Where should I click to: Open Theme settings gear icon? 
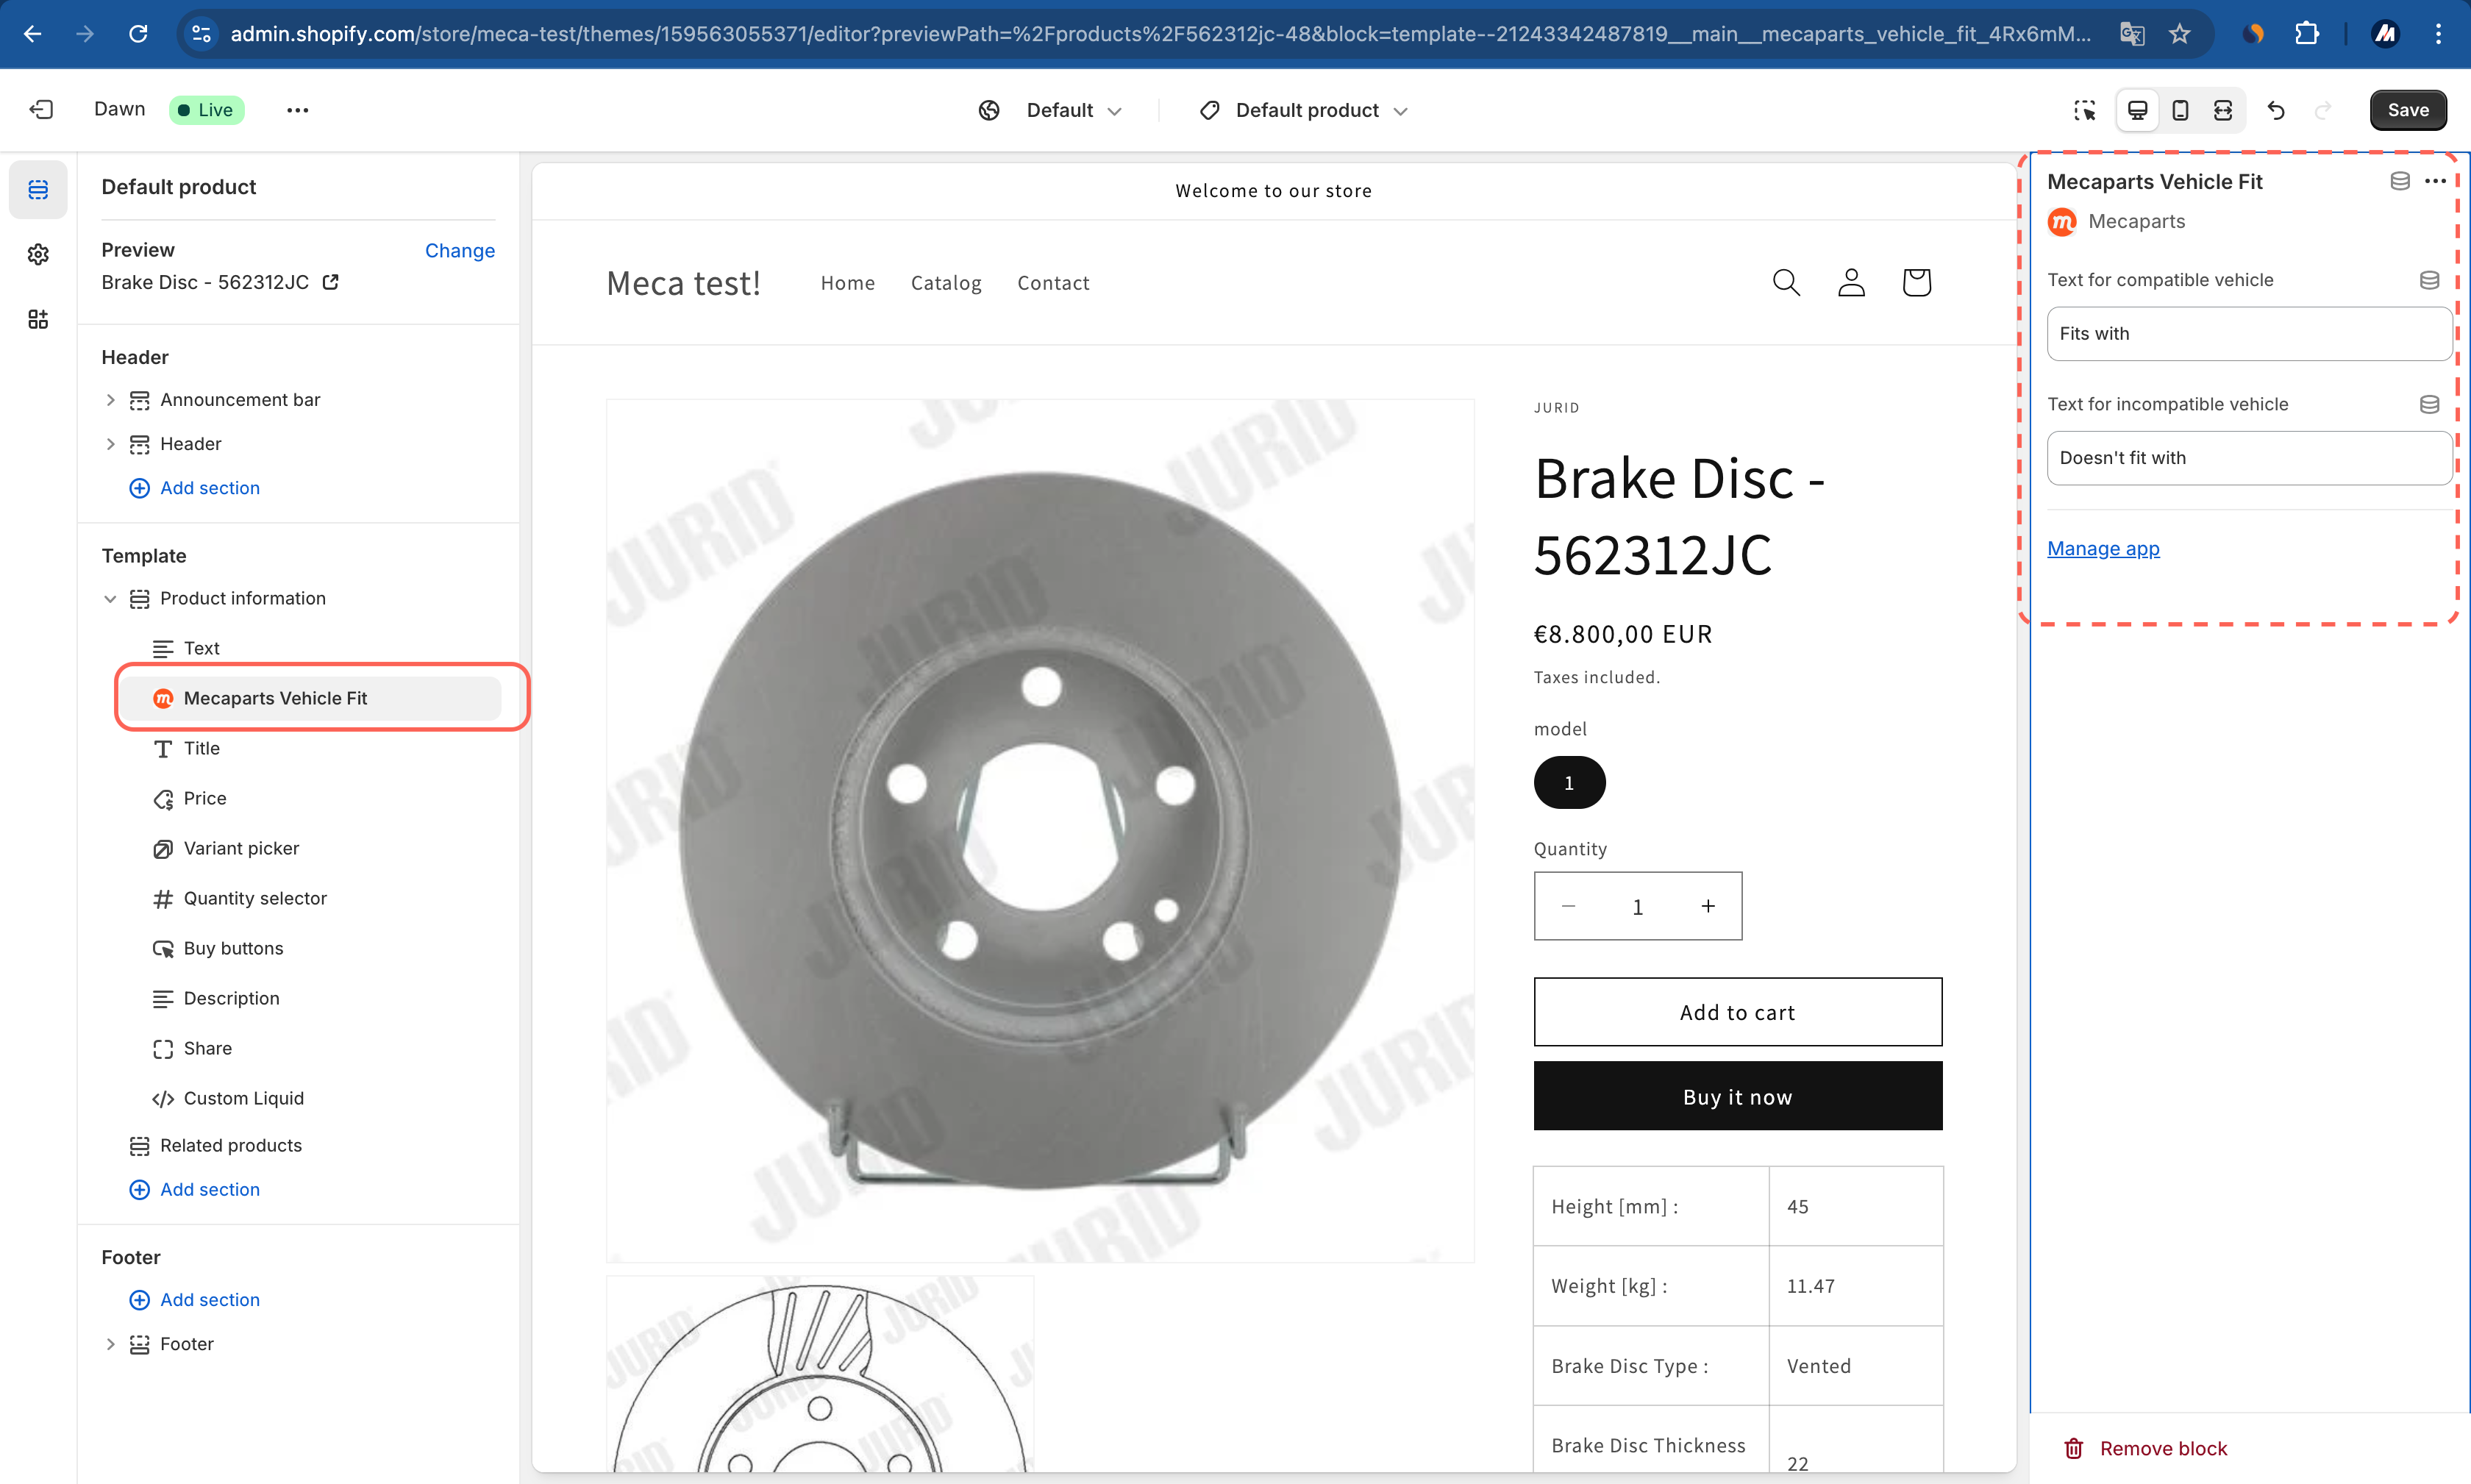[x=38, y=254]
